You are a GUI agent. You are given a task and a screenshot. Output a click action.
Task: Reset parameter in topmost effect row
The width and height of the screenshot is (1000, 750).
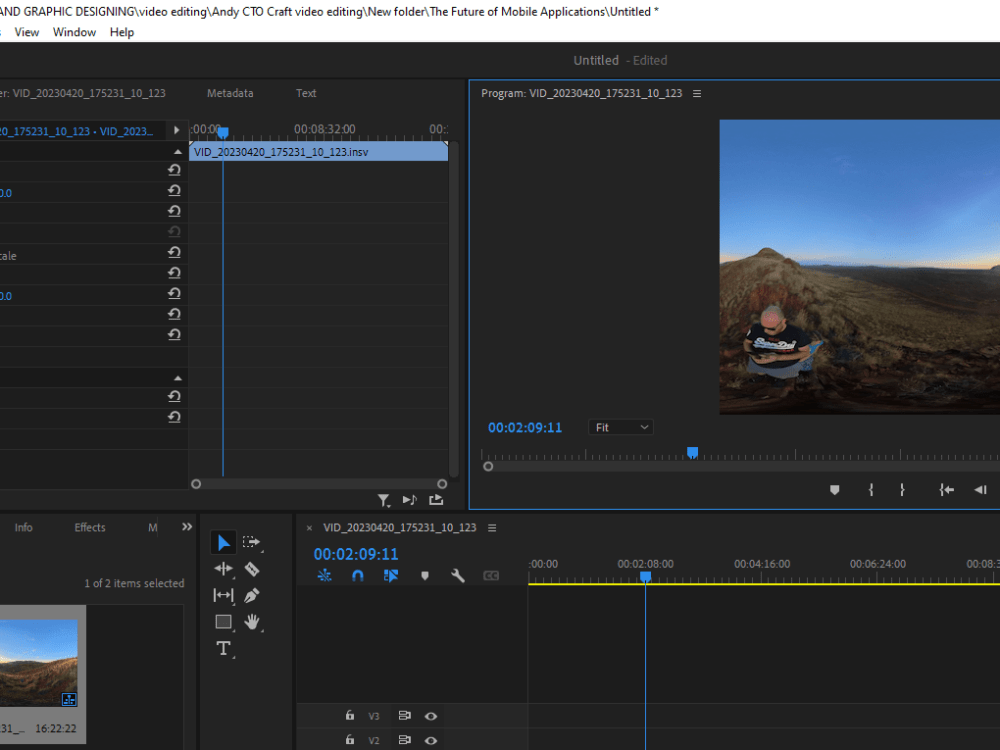(174, 170)
